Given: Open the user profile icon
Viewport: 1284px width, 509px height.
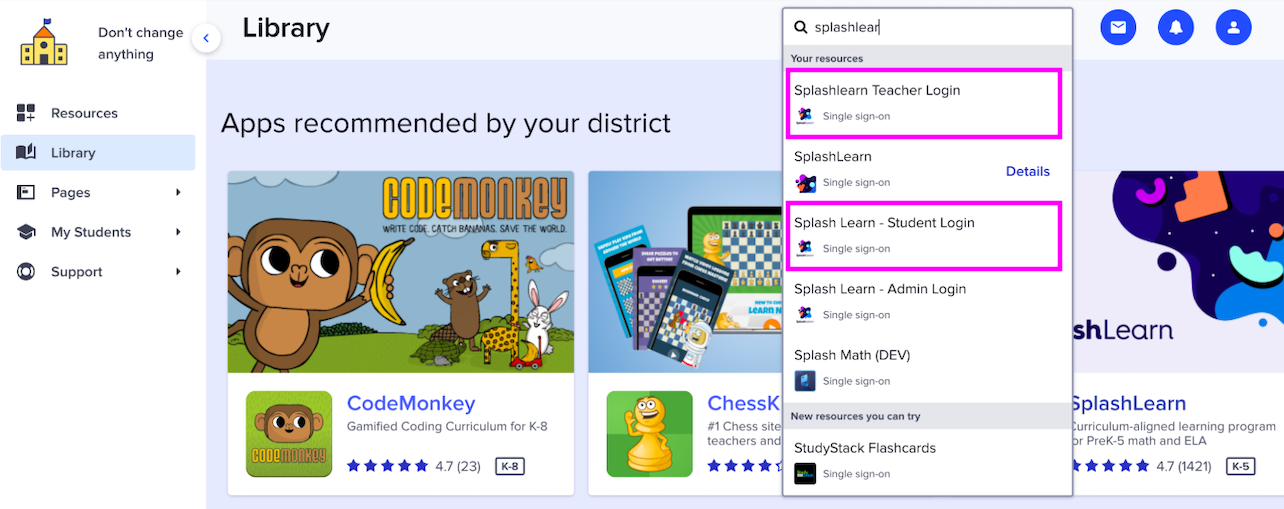Looking at the screenshot, I should [1234, 27].
